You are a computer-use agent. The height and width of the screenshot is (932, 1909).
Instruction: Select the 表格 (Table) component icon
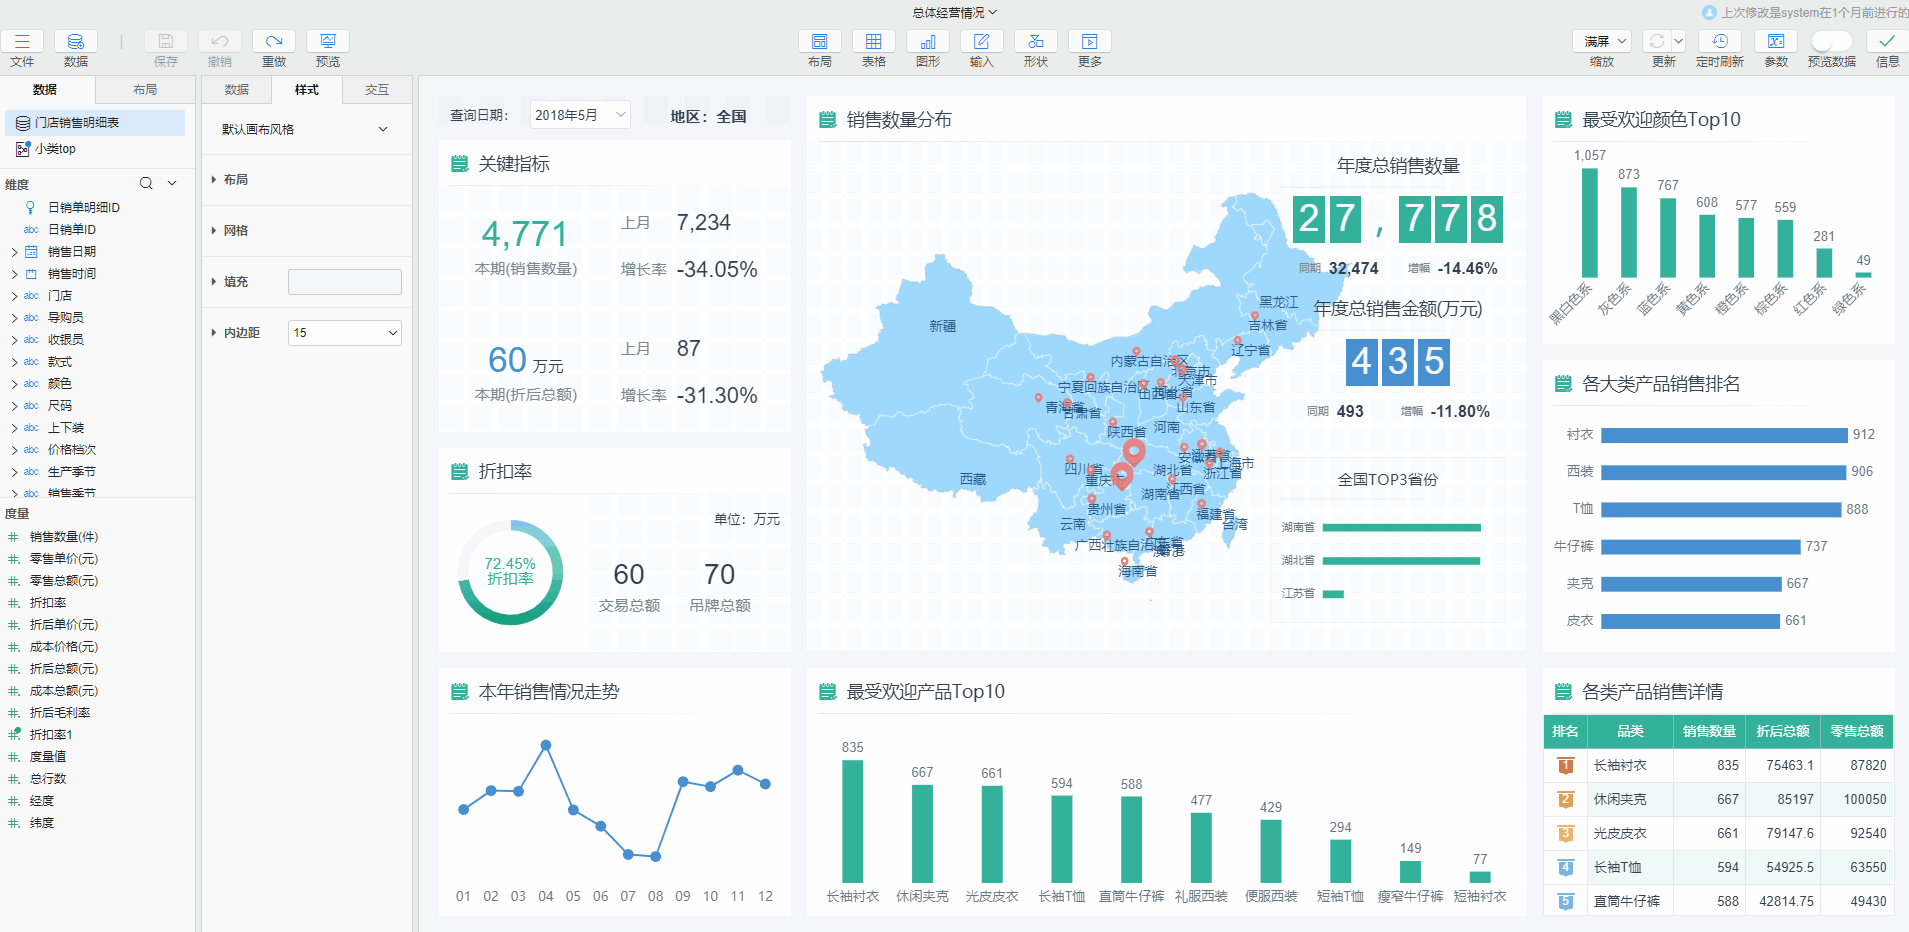point(873,42)
